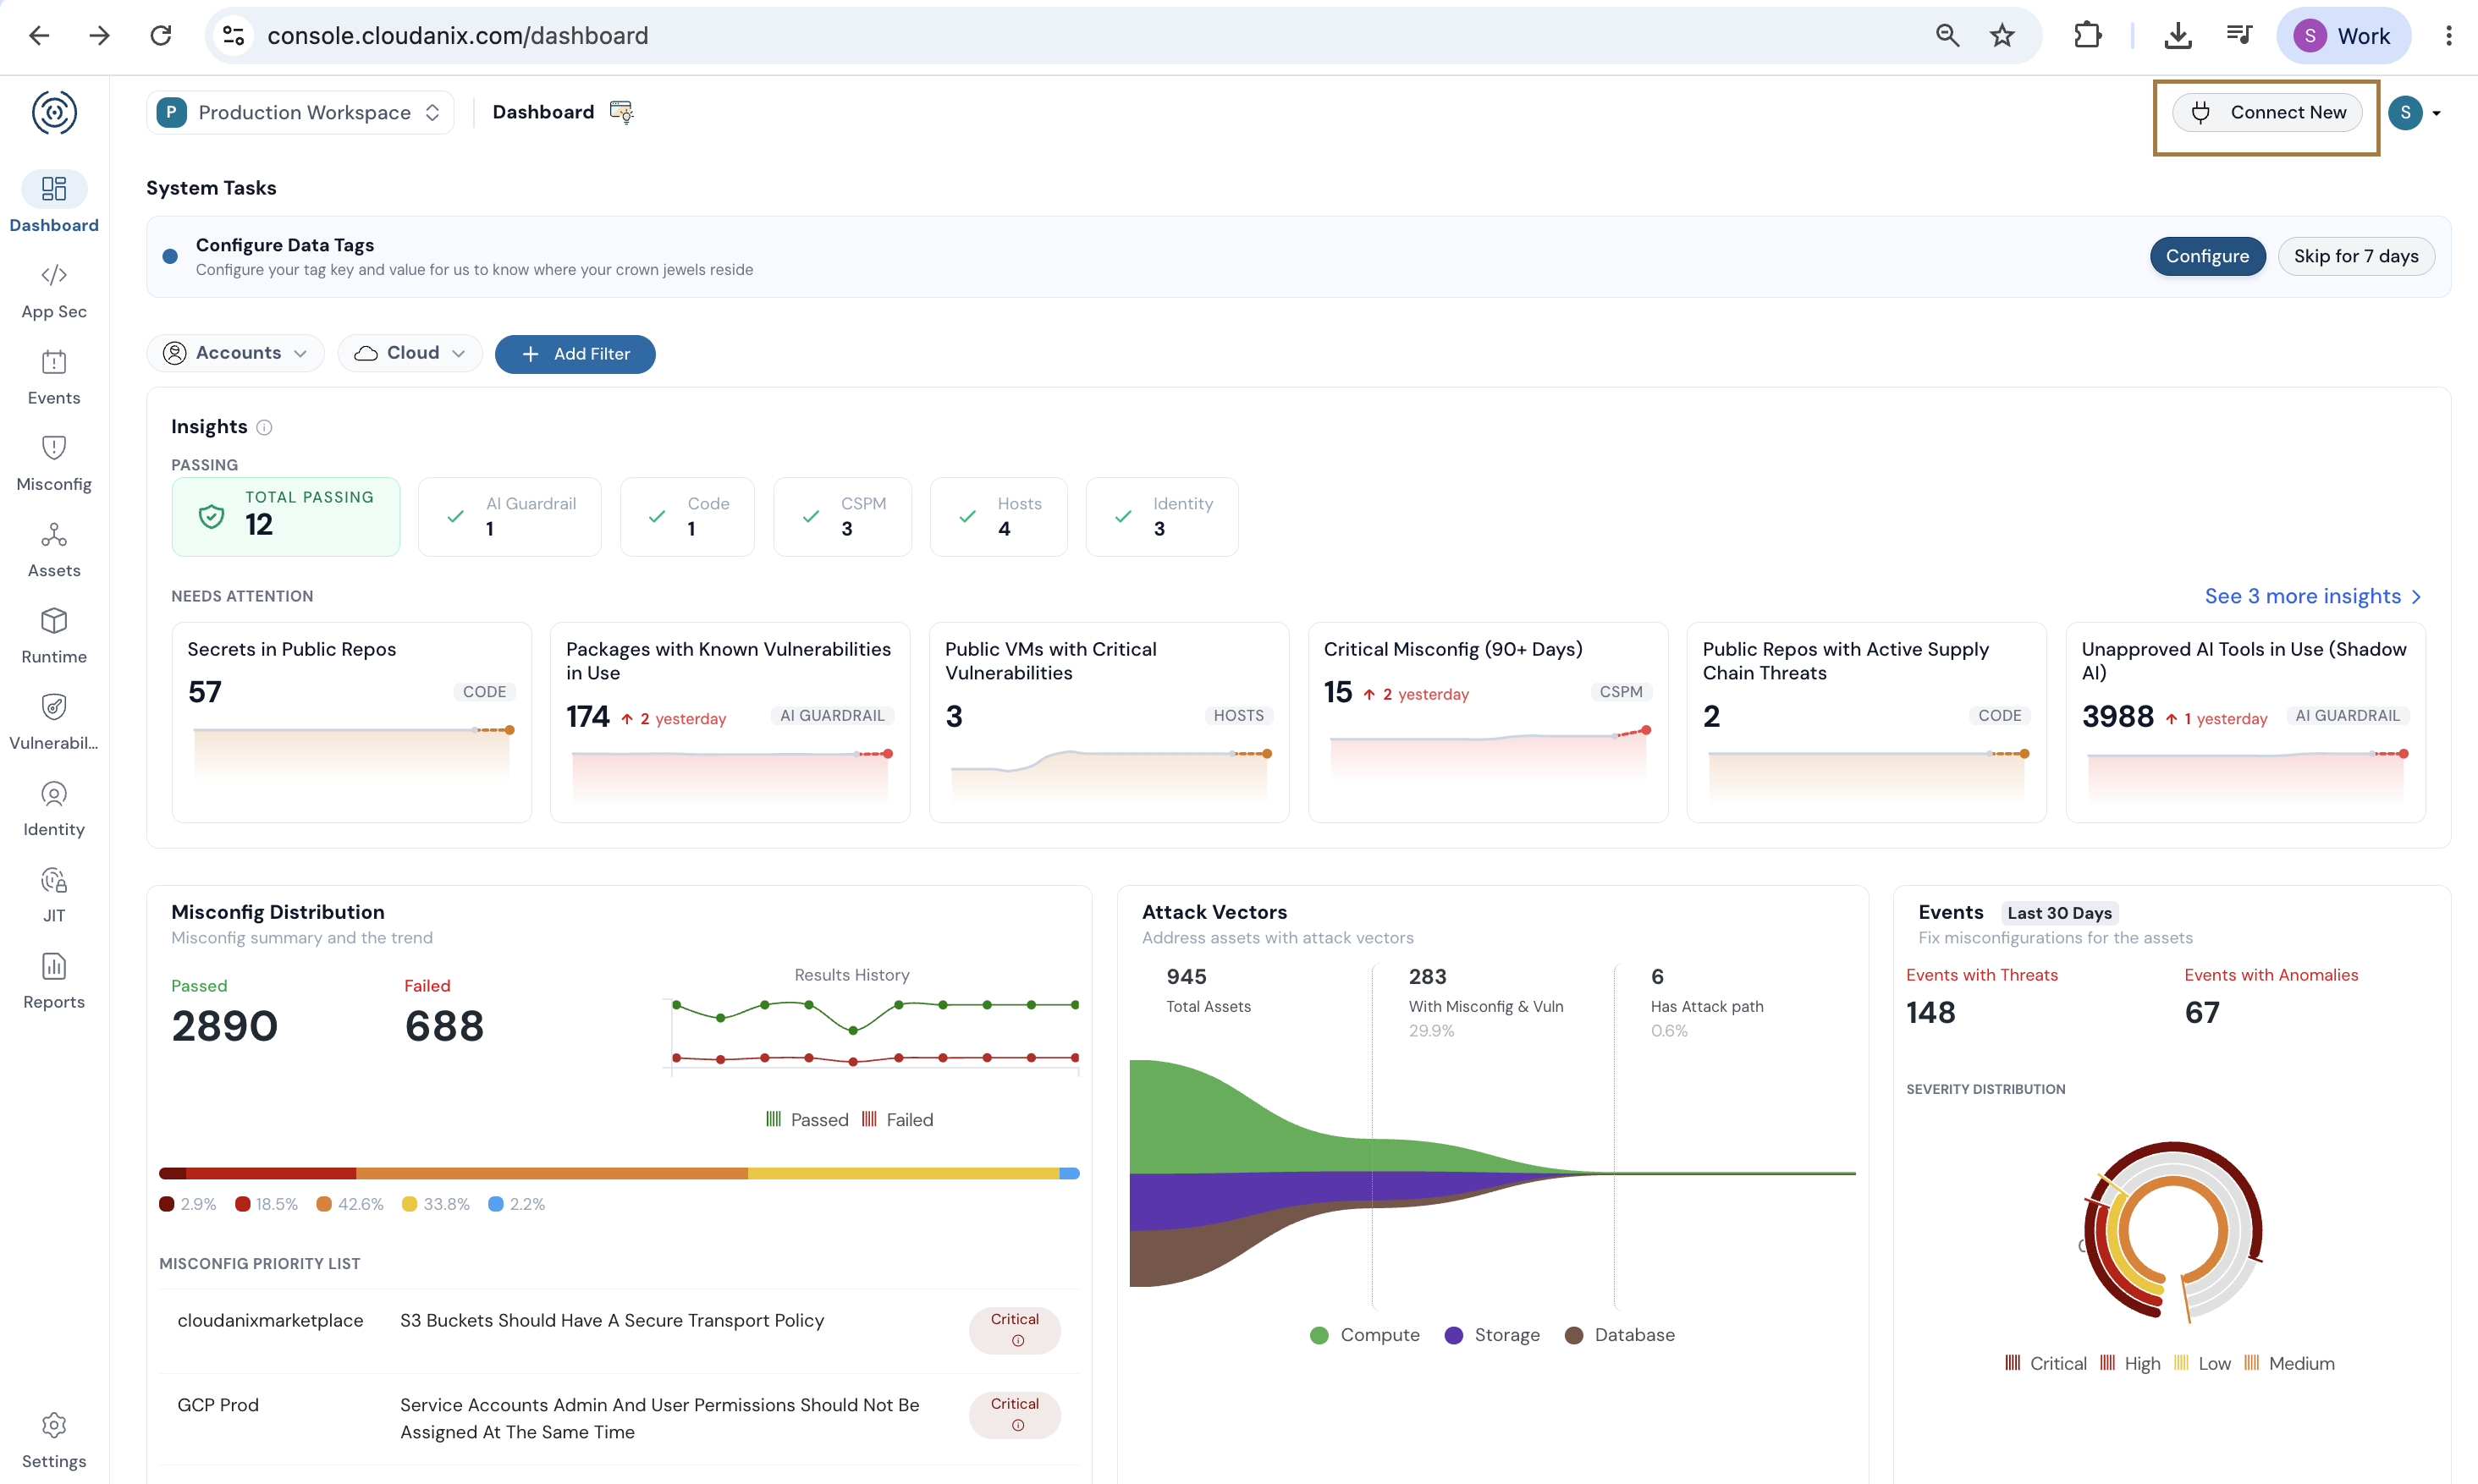Click the zoom magnifier icon in address bar

[1947, 36]
